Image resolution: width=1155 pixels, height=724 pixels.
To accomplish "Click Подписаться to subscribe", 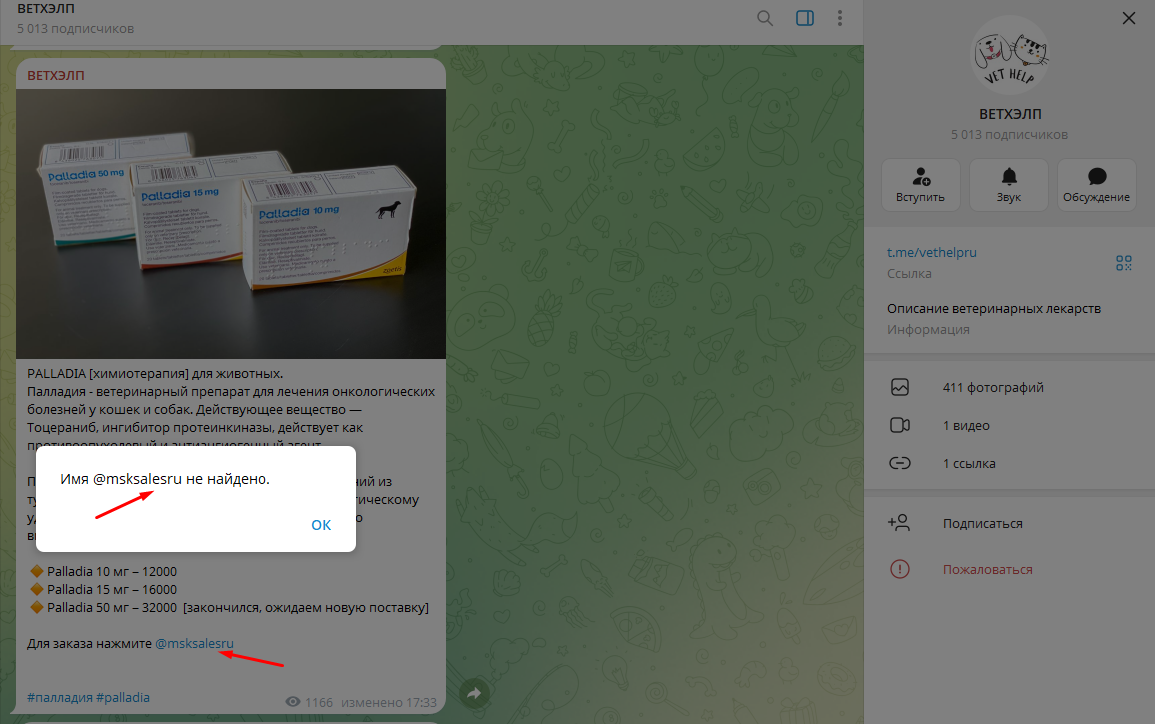I will pyautogui.click(x=1009, y=524).
